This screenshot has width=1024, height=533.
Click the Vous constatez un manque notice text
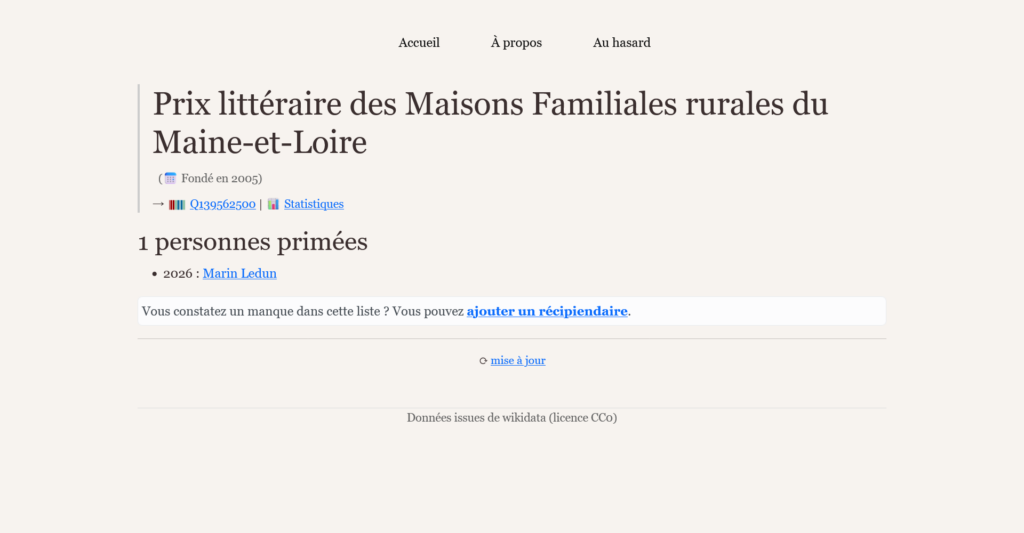pos(302,311)
